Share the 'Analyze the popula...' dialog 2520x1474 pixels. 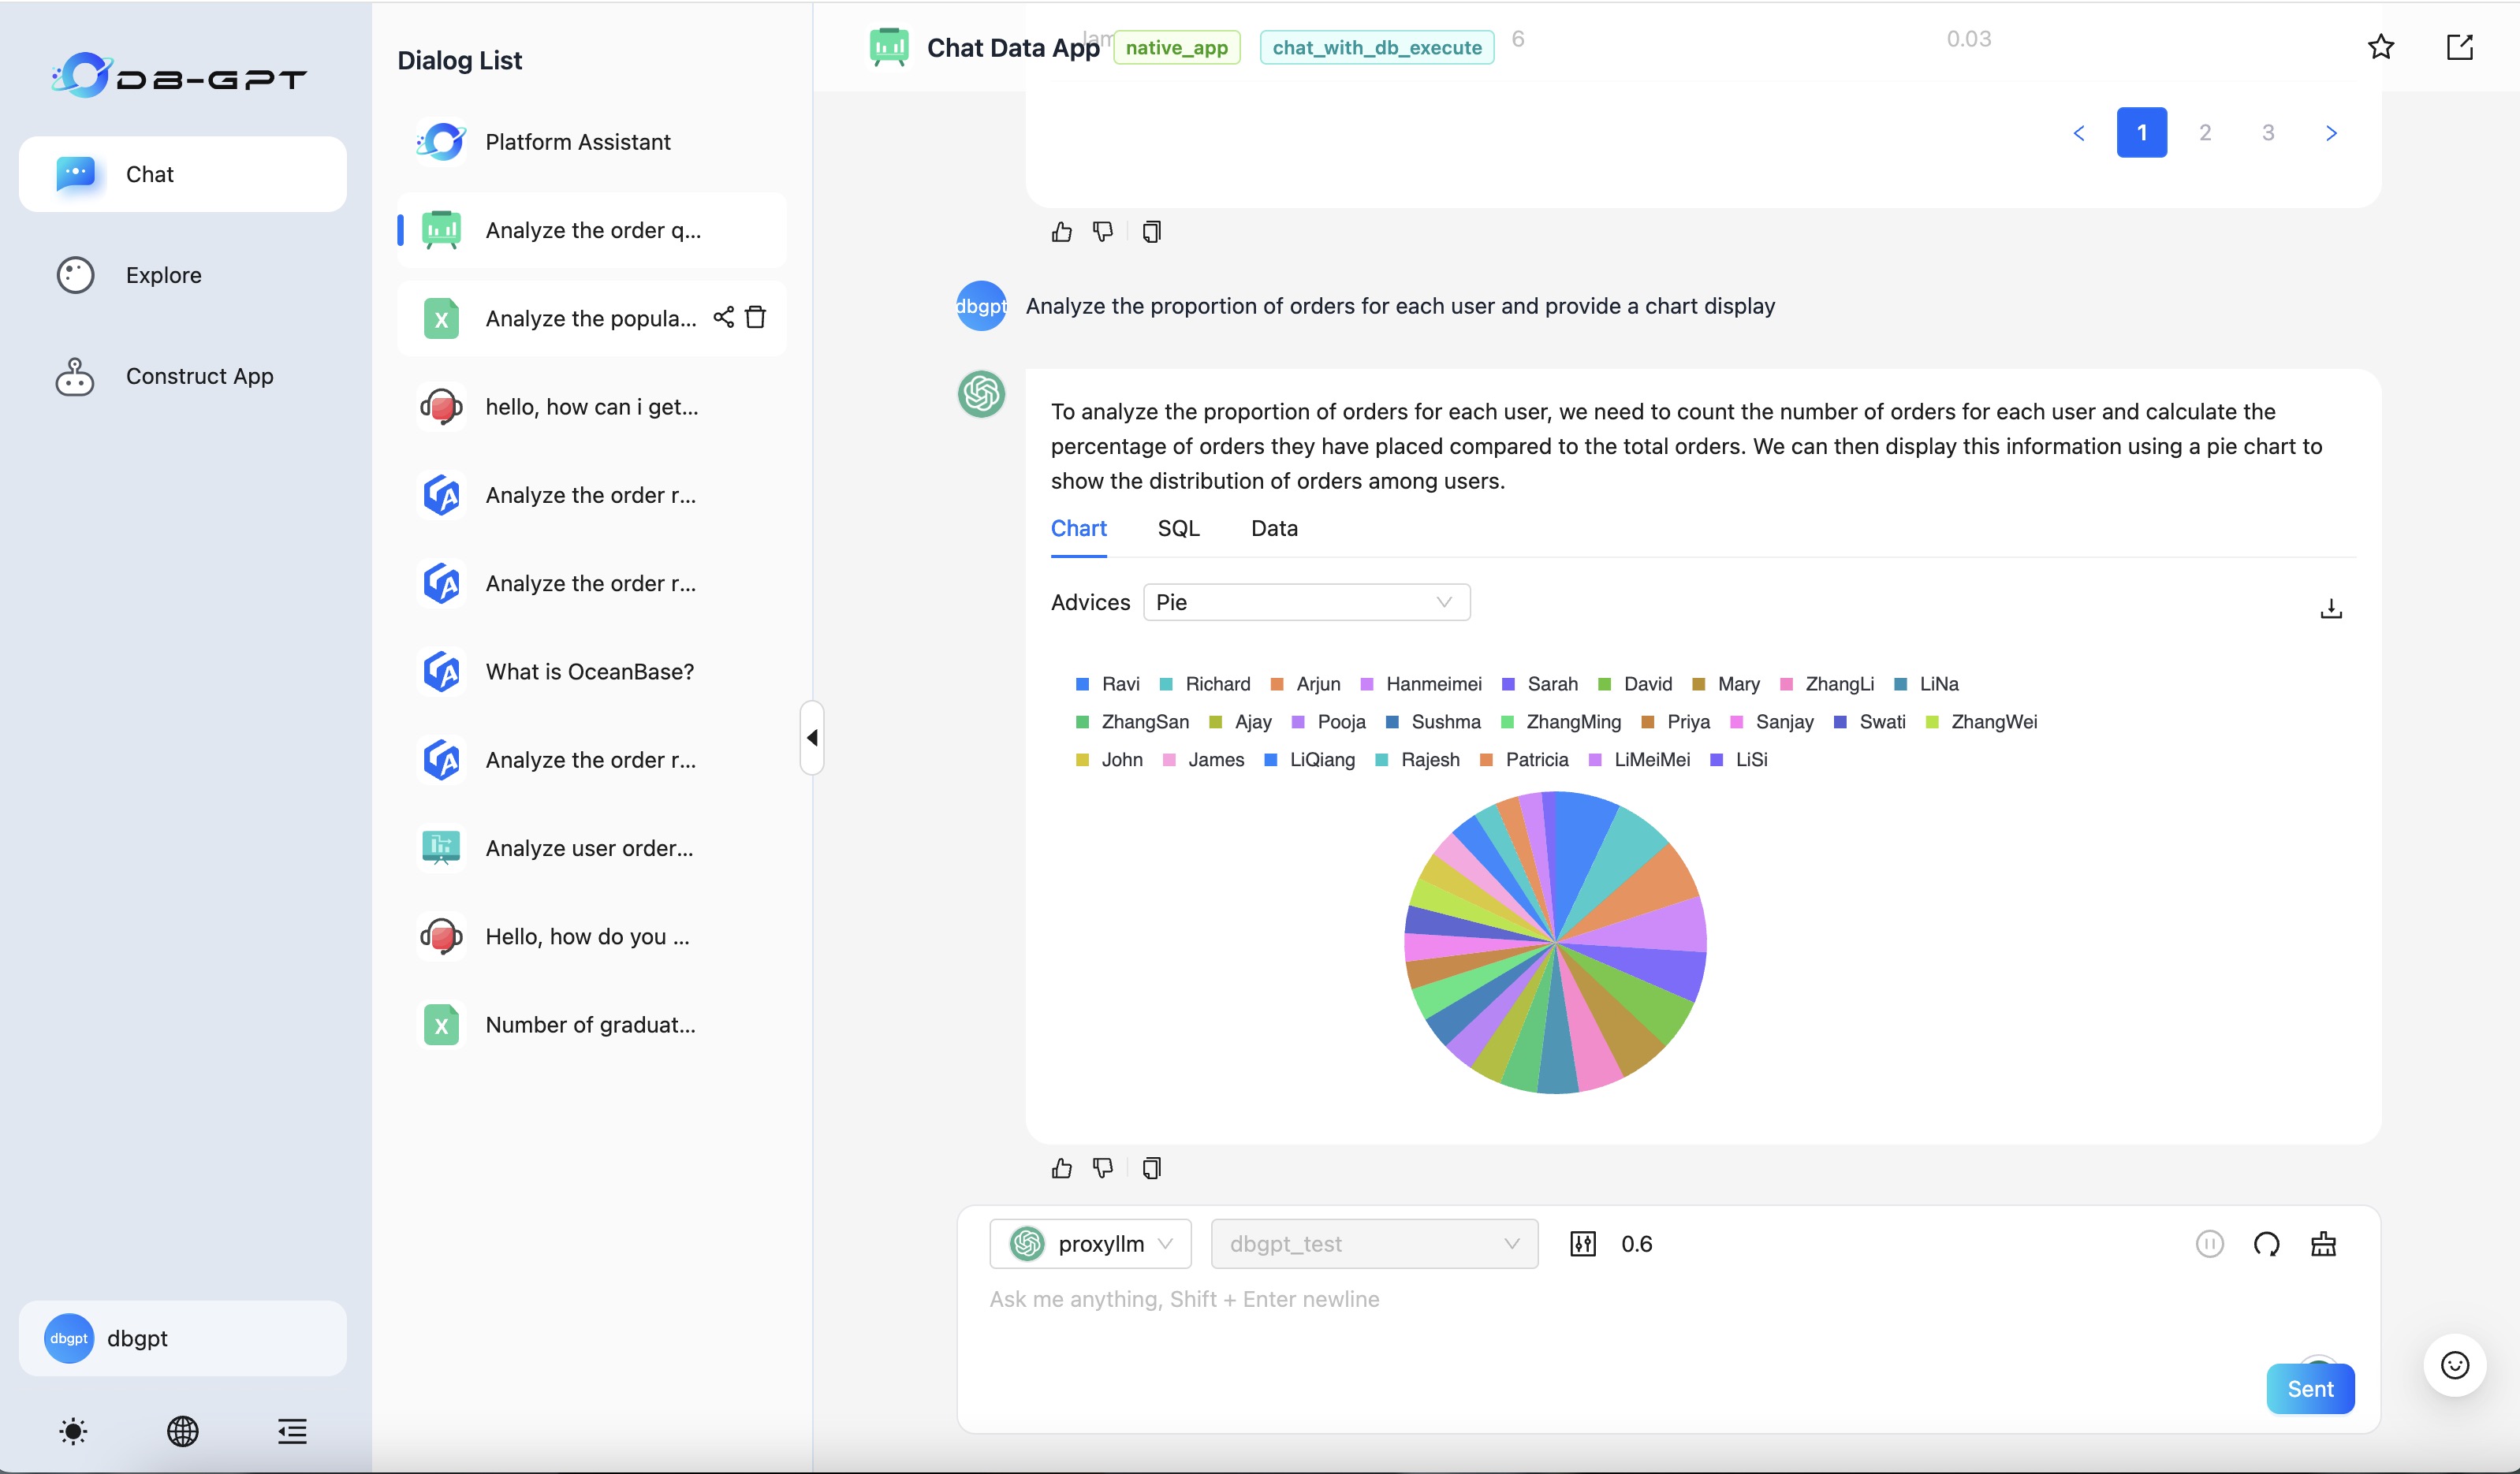point(723,317)
